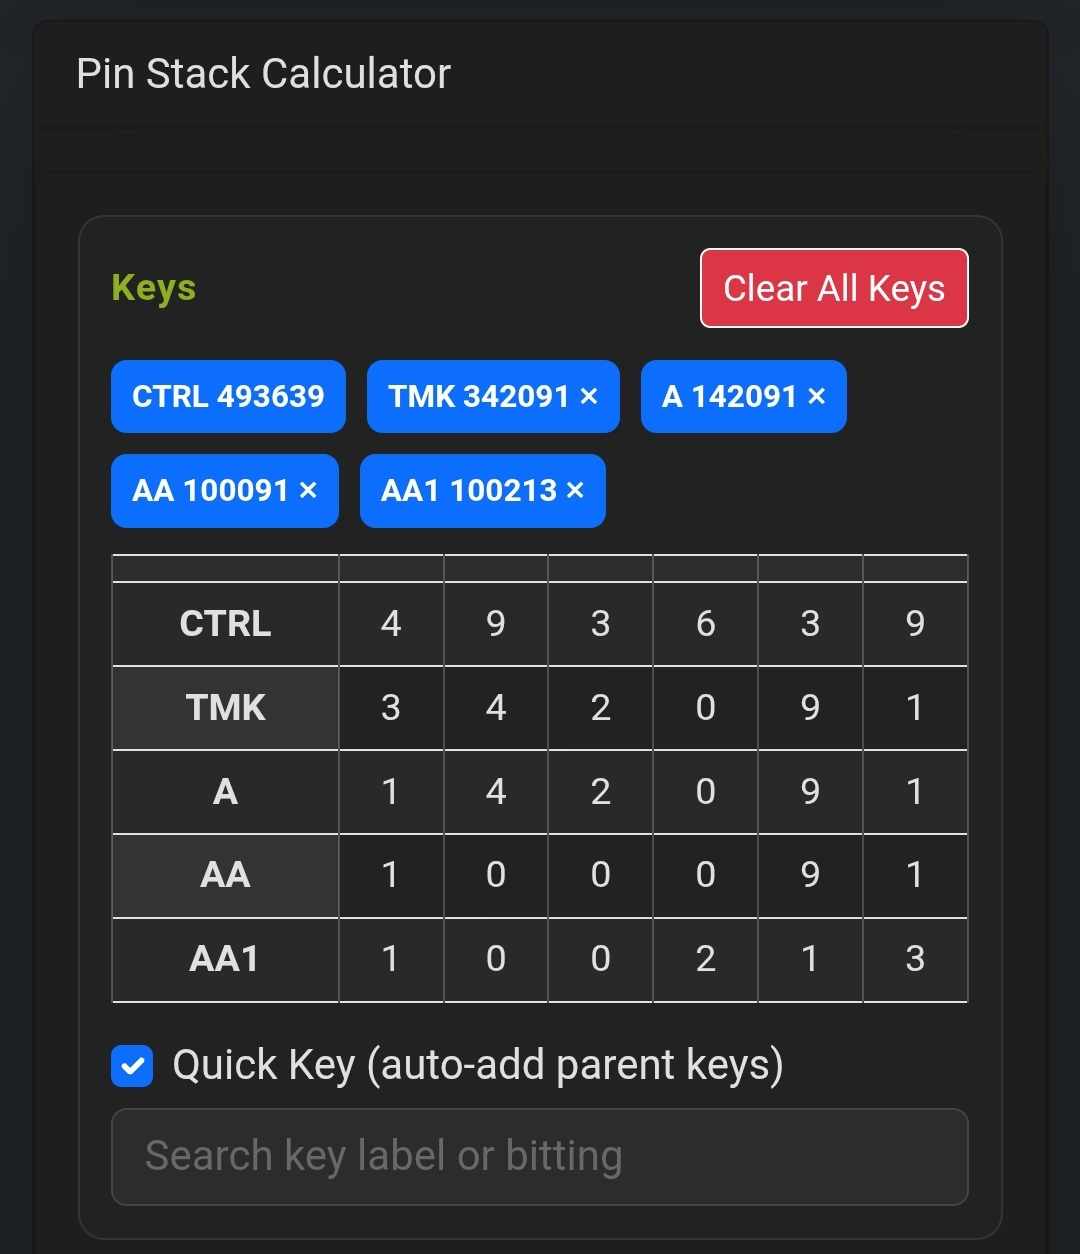The height and width of the screenshot is (1254, 1080).
Task: Focus the Search key label or bitting field
Action: click(x=540, y=1157)
